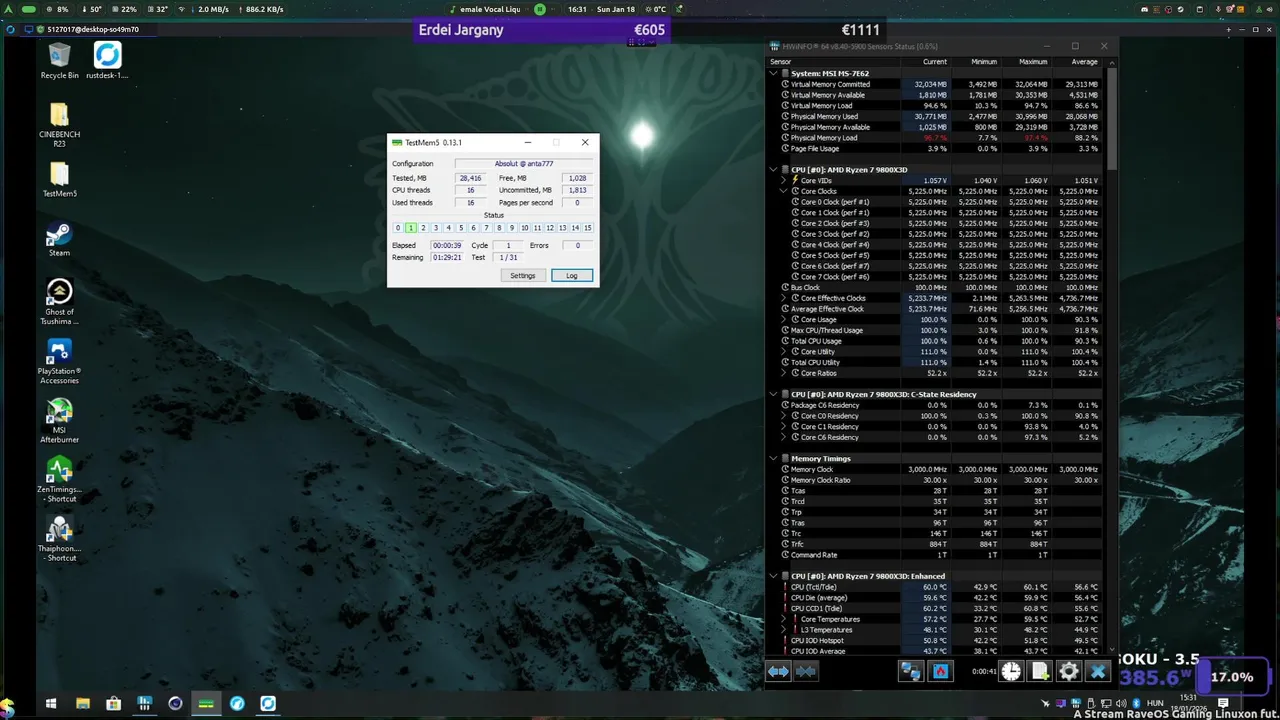Switch to the Cinebench taskbar icon
This screenshot has width=1280, height=720.
[x=175, y=704]
